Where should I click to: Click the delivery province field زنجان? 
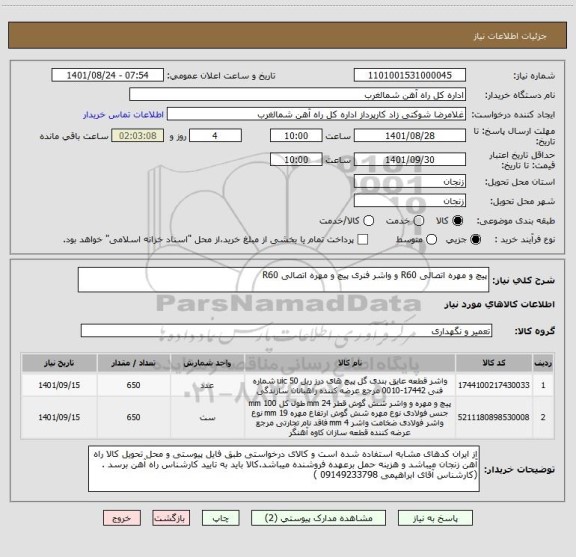[x=410, y=182]
